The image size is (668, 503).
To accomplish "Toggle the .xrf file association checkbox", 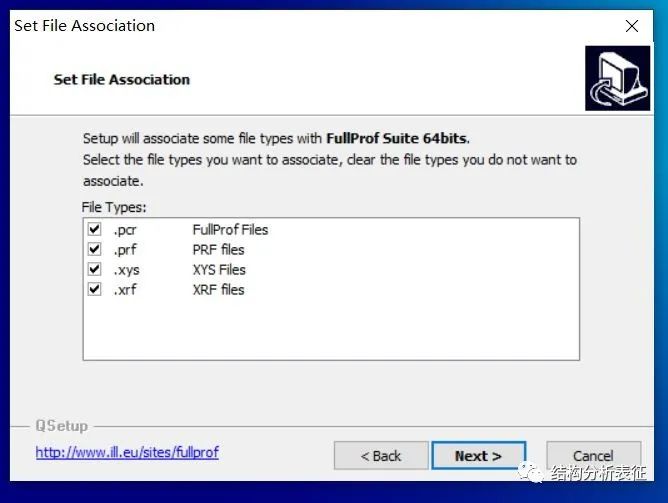I will click(x=94, y=289).
